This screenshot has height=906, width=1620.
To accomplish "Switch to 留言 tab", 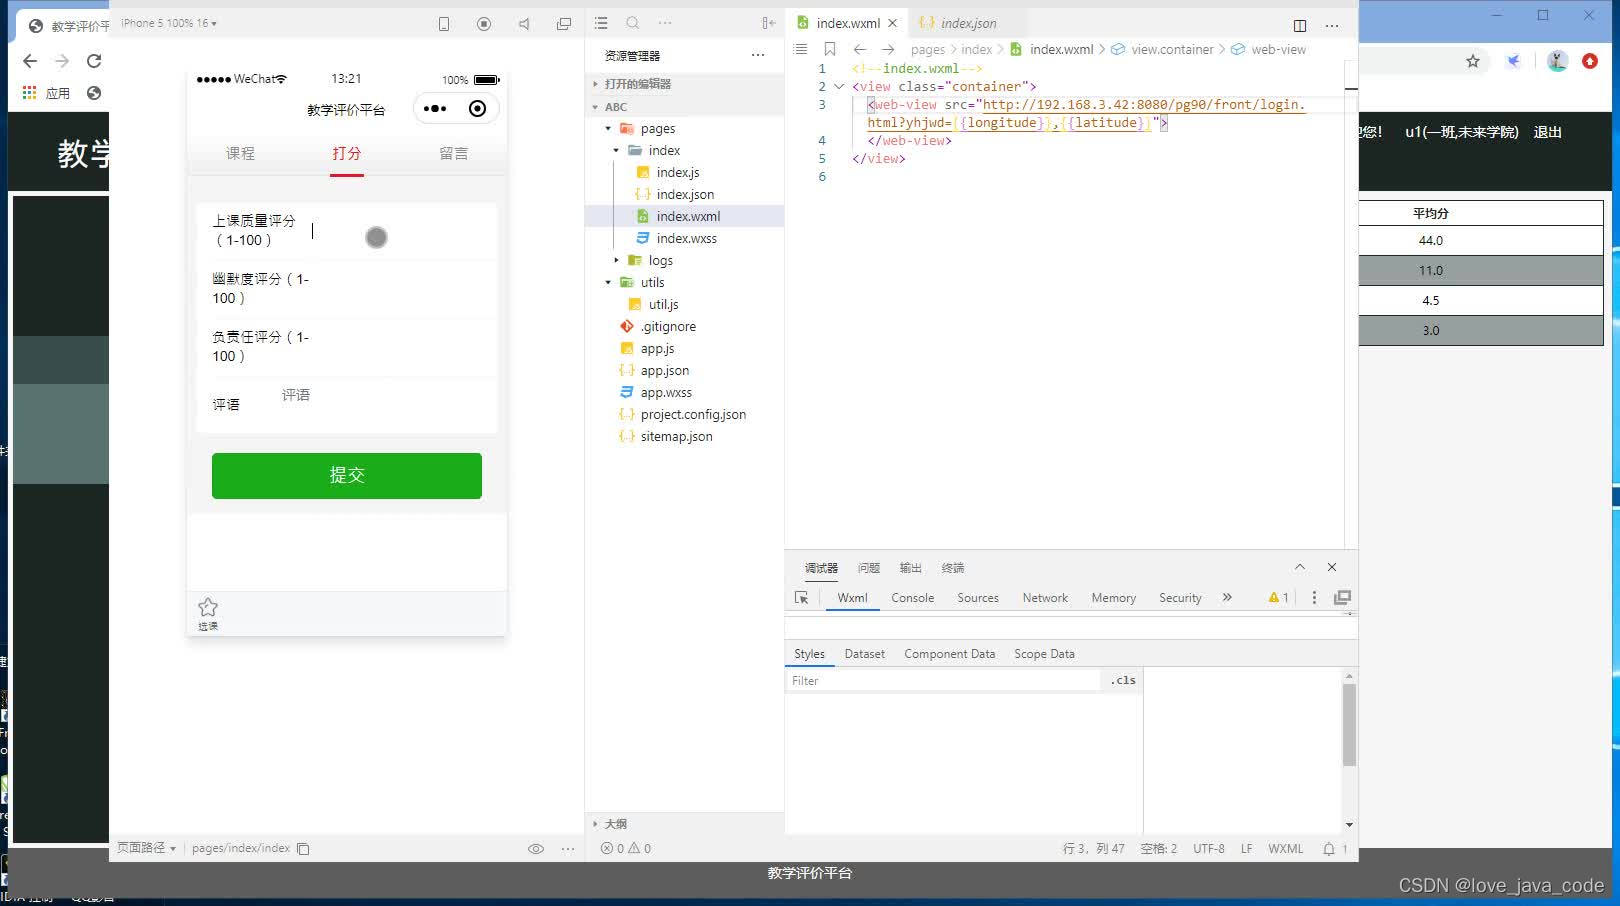I will tap(454, 153).
